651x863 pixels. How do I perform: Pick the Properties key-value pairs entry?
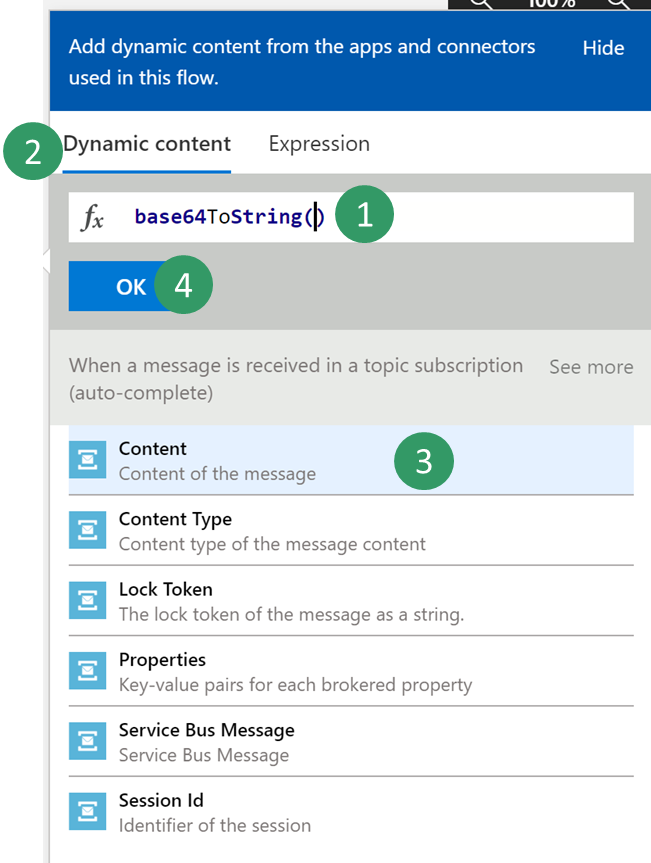pos(295,685)
